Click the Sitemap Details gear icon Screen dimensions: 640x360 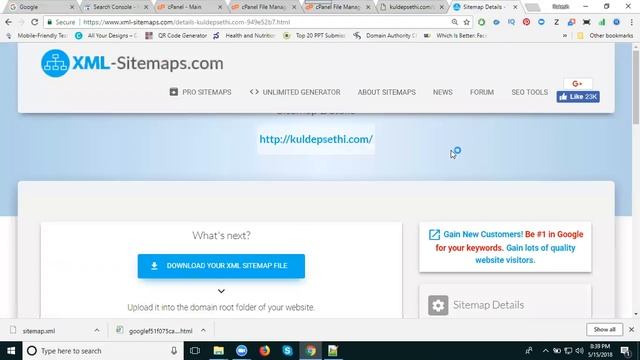click(438, 305)
